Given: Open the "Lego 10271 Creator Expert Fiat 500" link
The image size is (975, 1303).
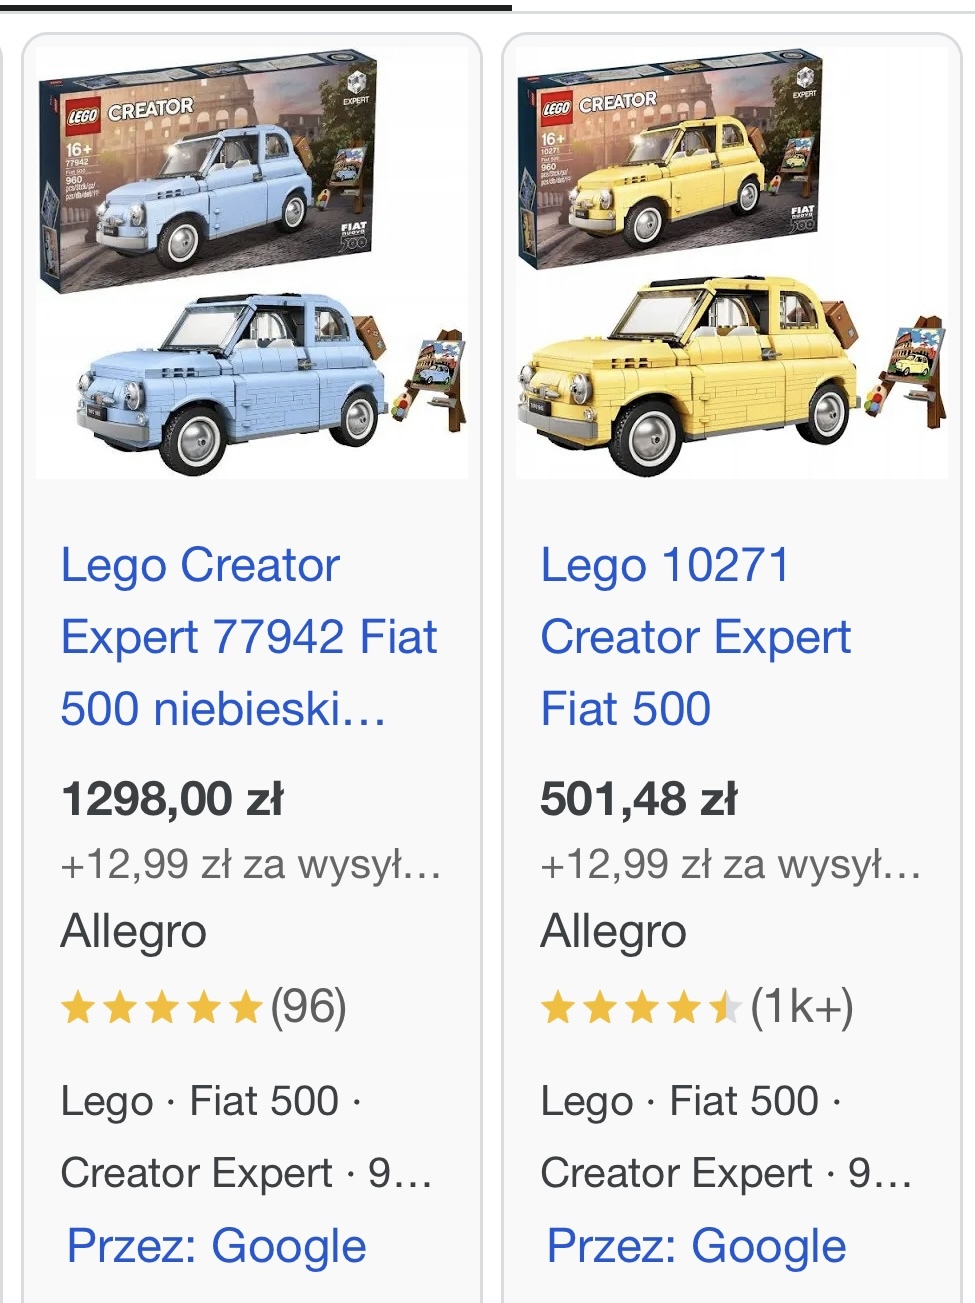Looking at the screenshot, I should 696,637.
